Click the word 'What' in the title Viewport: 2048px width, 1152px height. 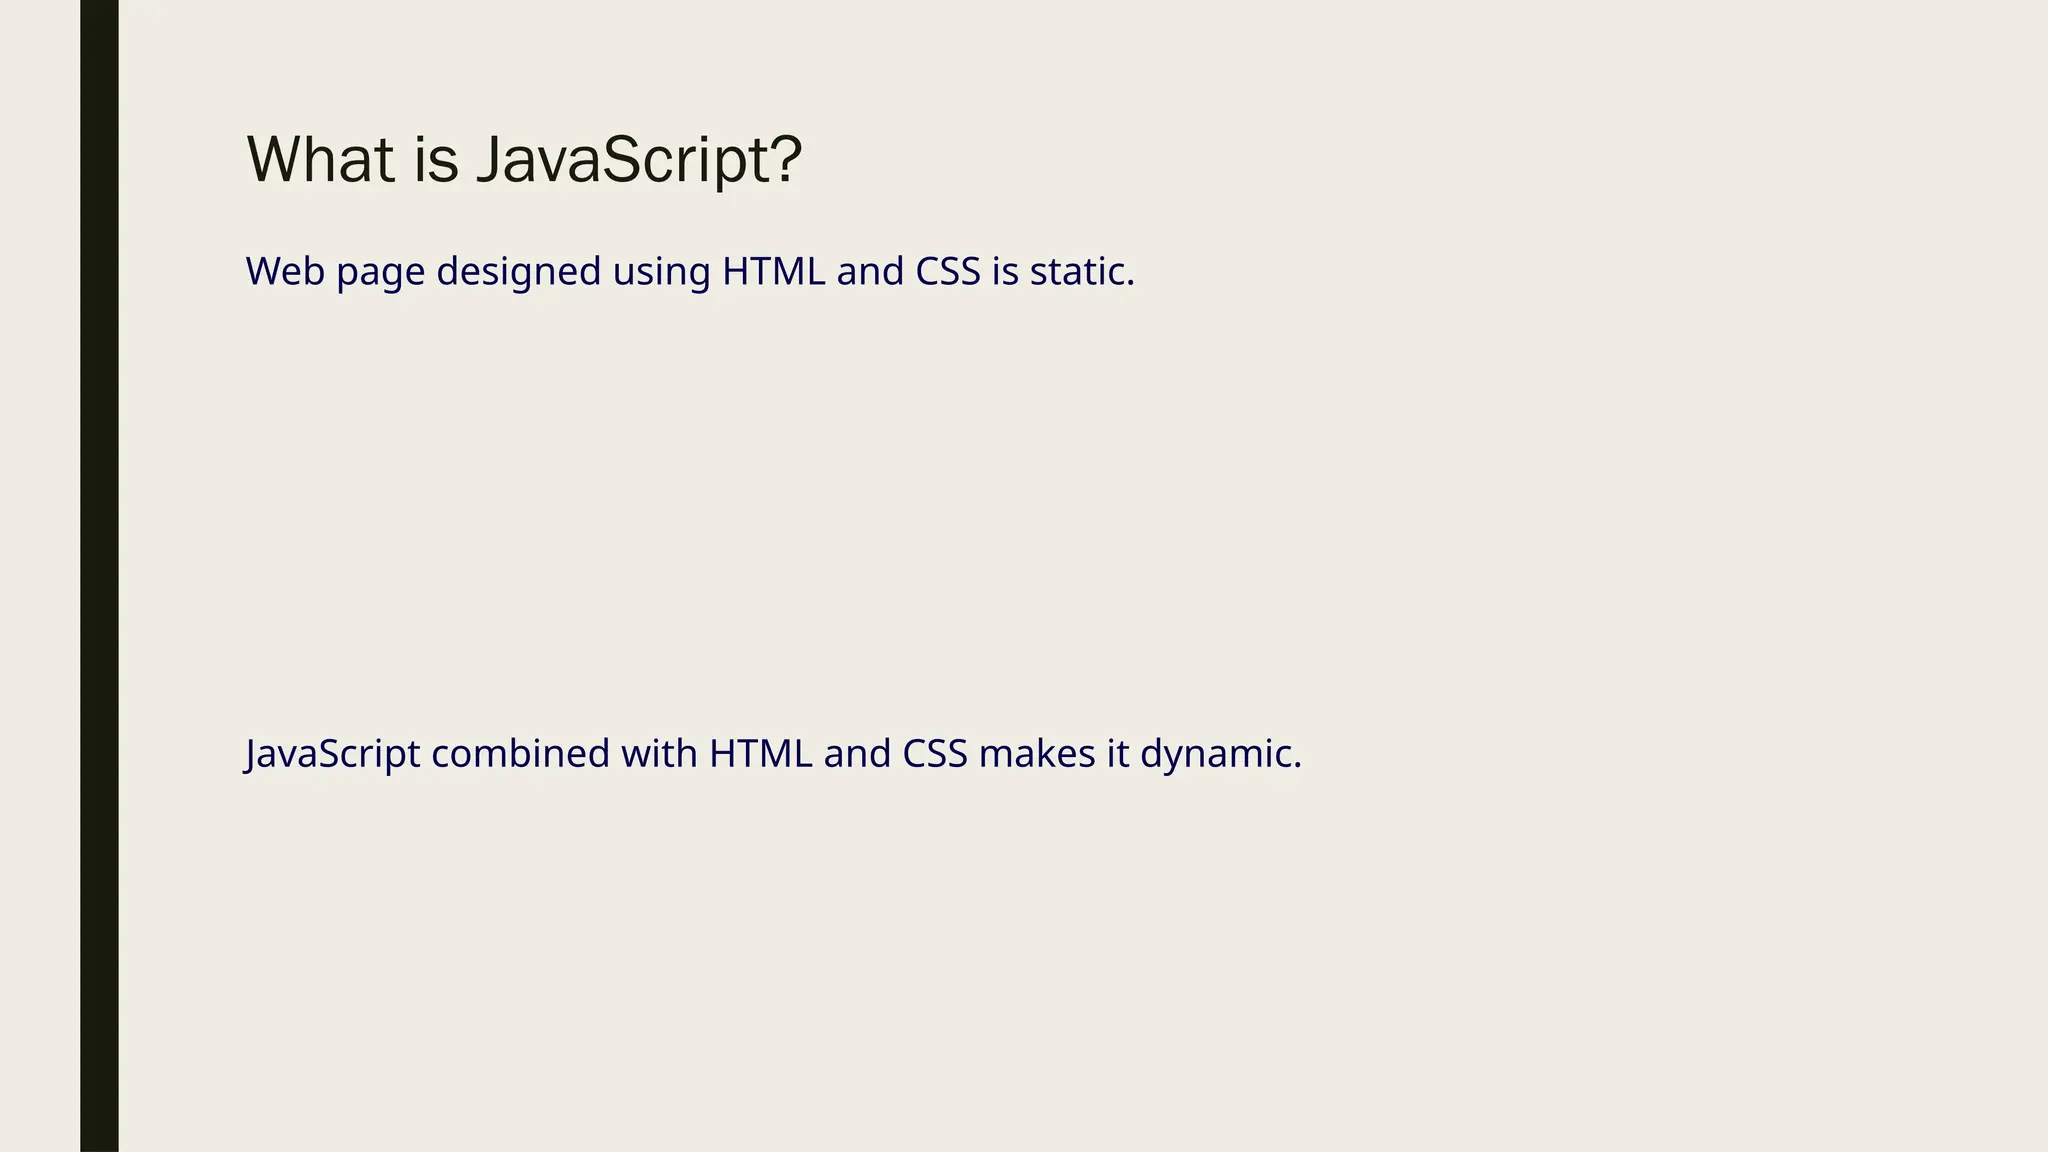tap(320, 160)
